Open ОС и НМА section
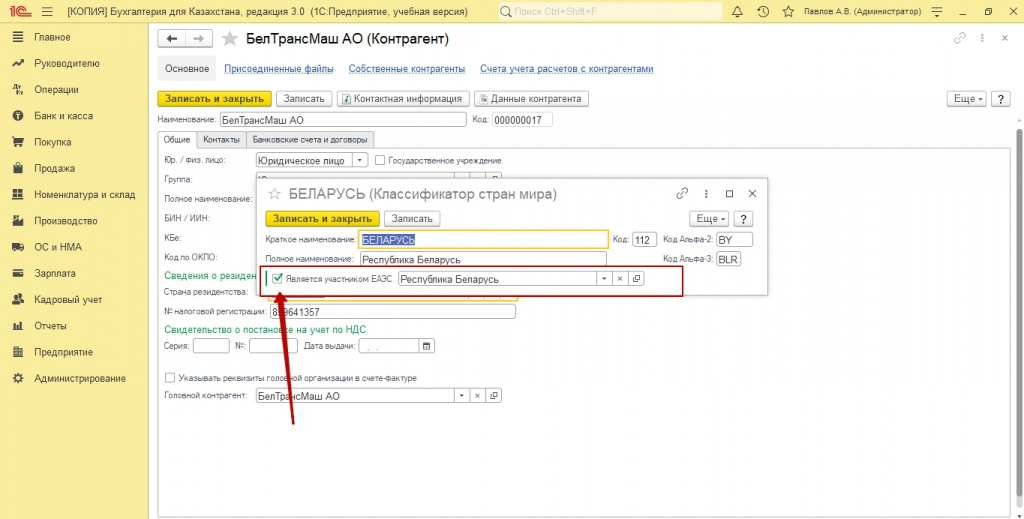The width and height of the screenshot is (1024, 519). point(58,247)
